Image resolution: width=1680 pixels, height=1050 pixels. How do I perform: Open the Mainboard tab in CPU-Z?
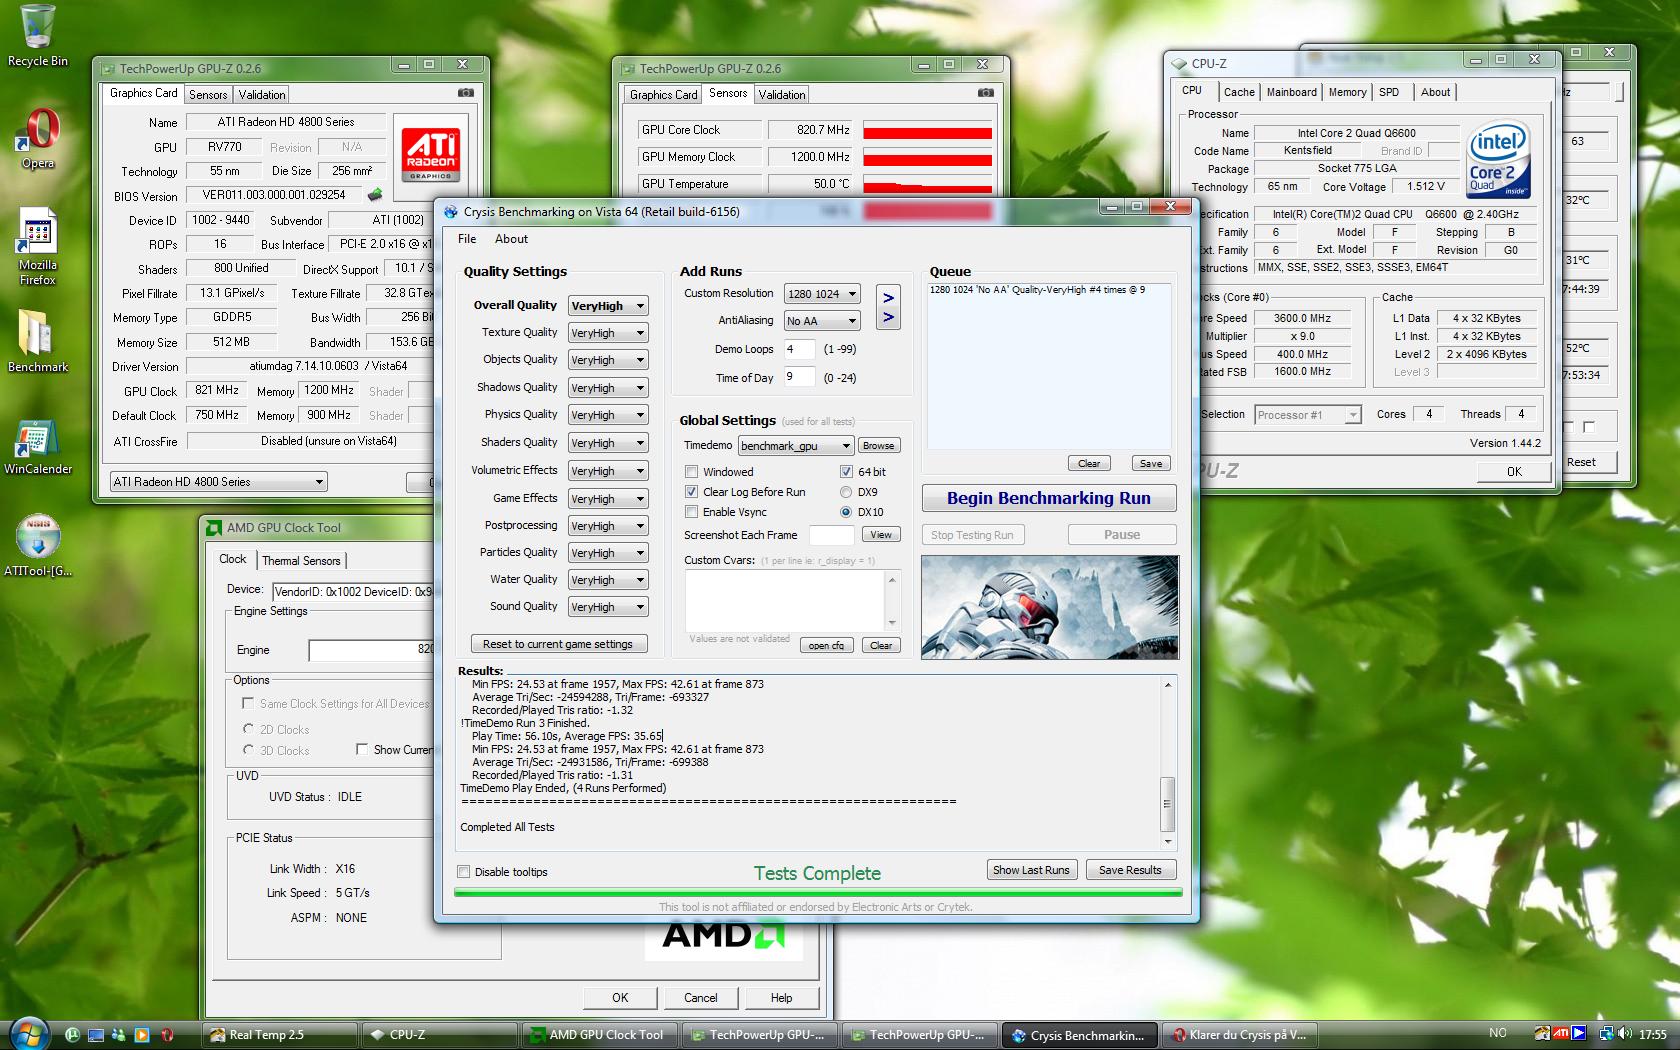[1291, 92]
